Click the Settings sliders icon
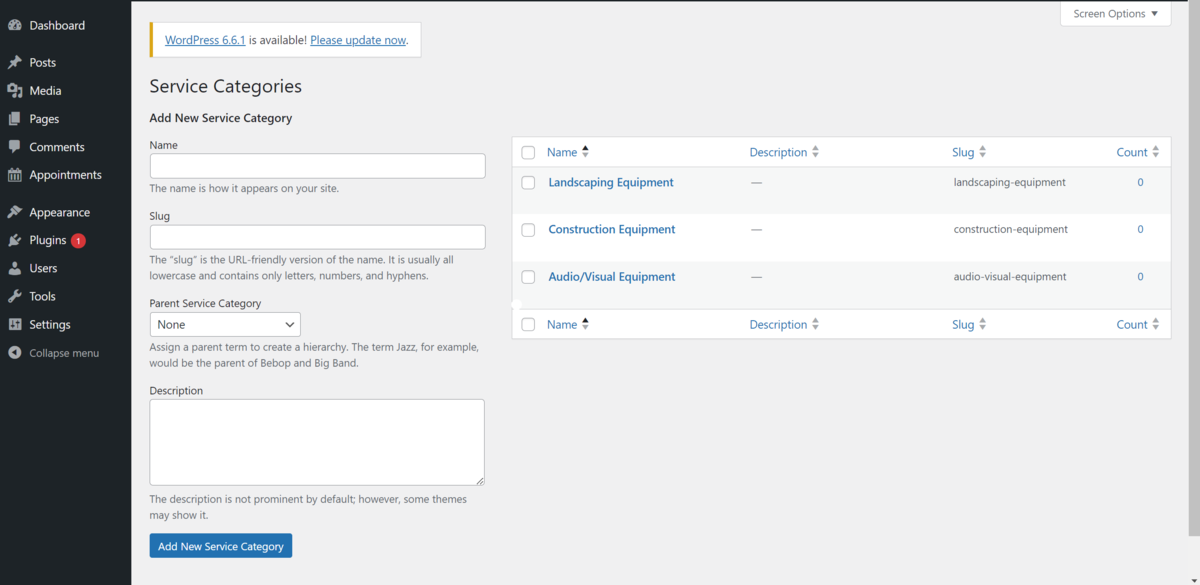 pos(15,324)
